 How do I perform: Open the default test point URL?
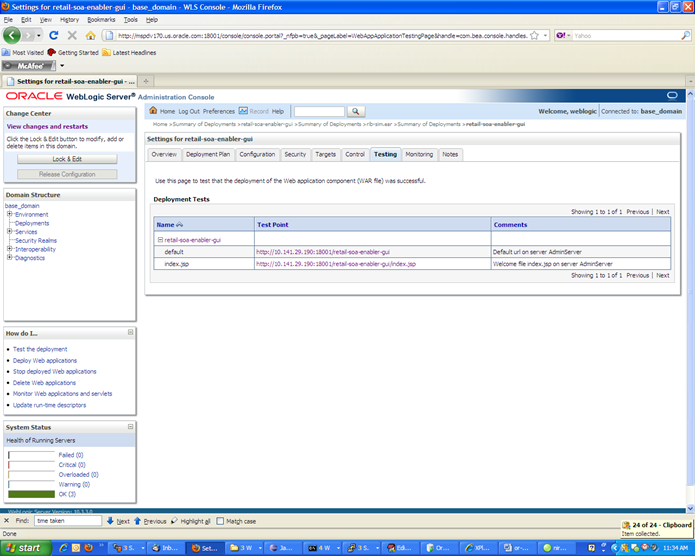tap(323, 252)
